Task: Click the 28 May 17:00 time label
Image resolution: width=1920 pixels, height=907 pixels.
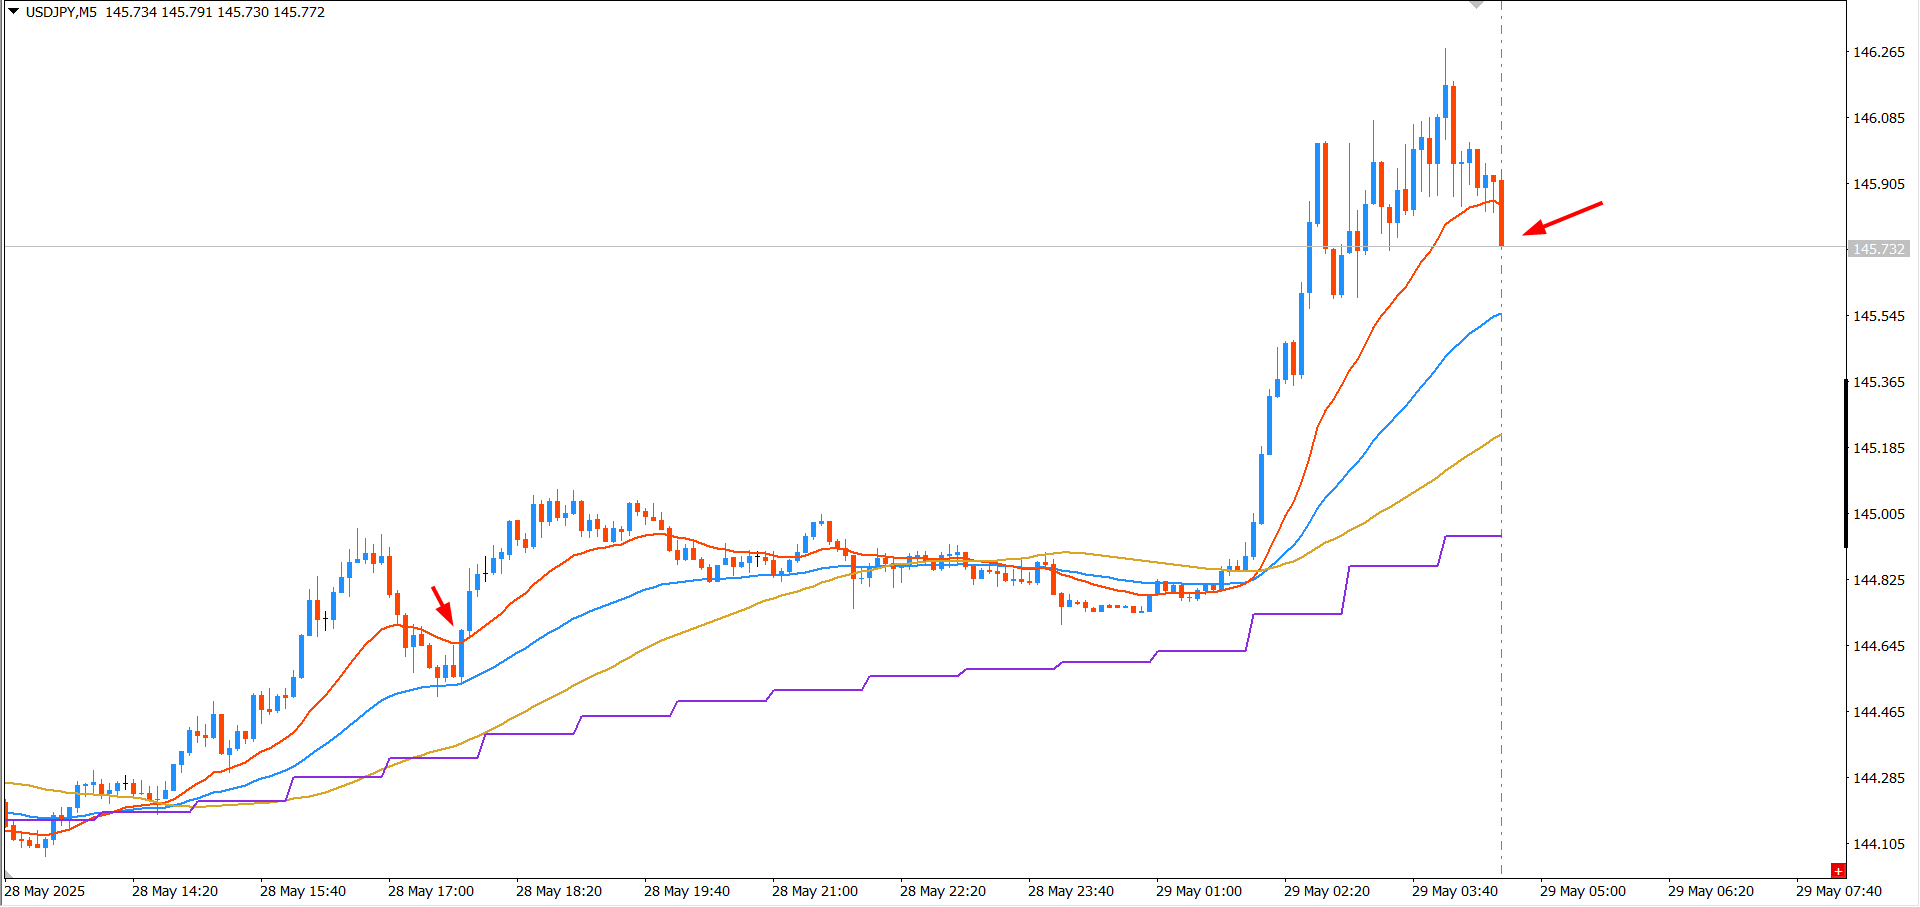Action: (x=431, y=891)
